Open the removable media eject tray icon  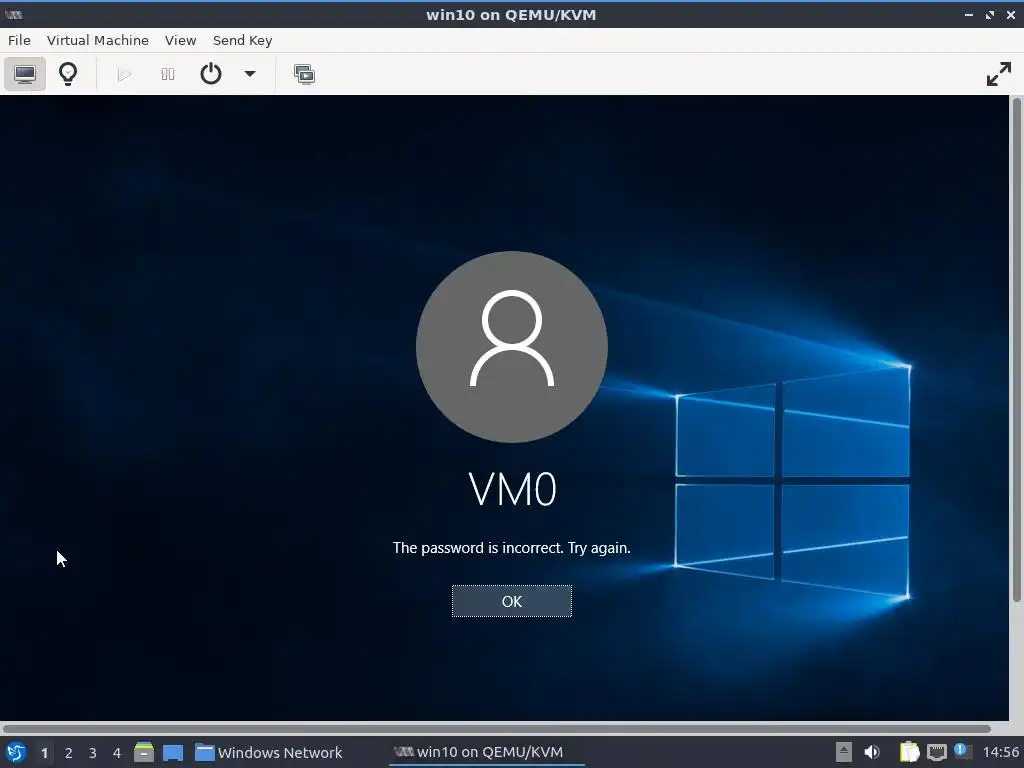click(x=844, y=752)
